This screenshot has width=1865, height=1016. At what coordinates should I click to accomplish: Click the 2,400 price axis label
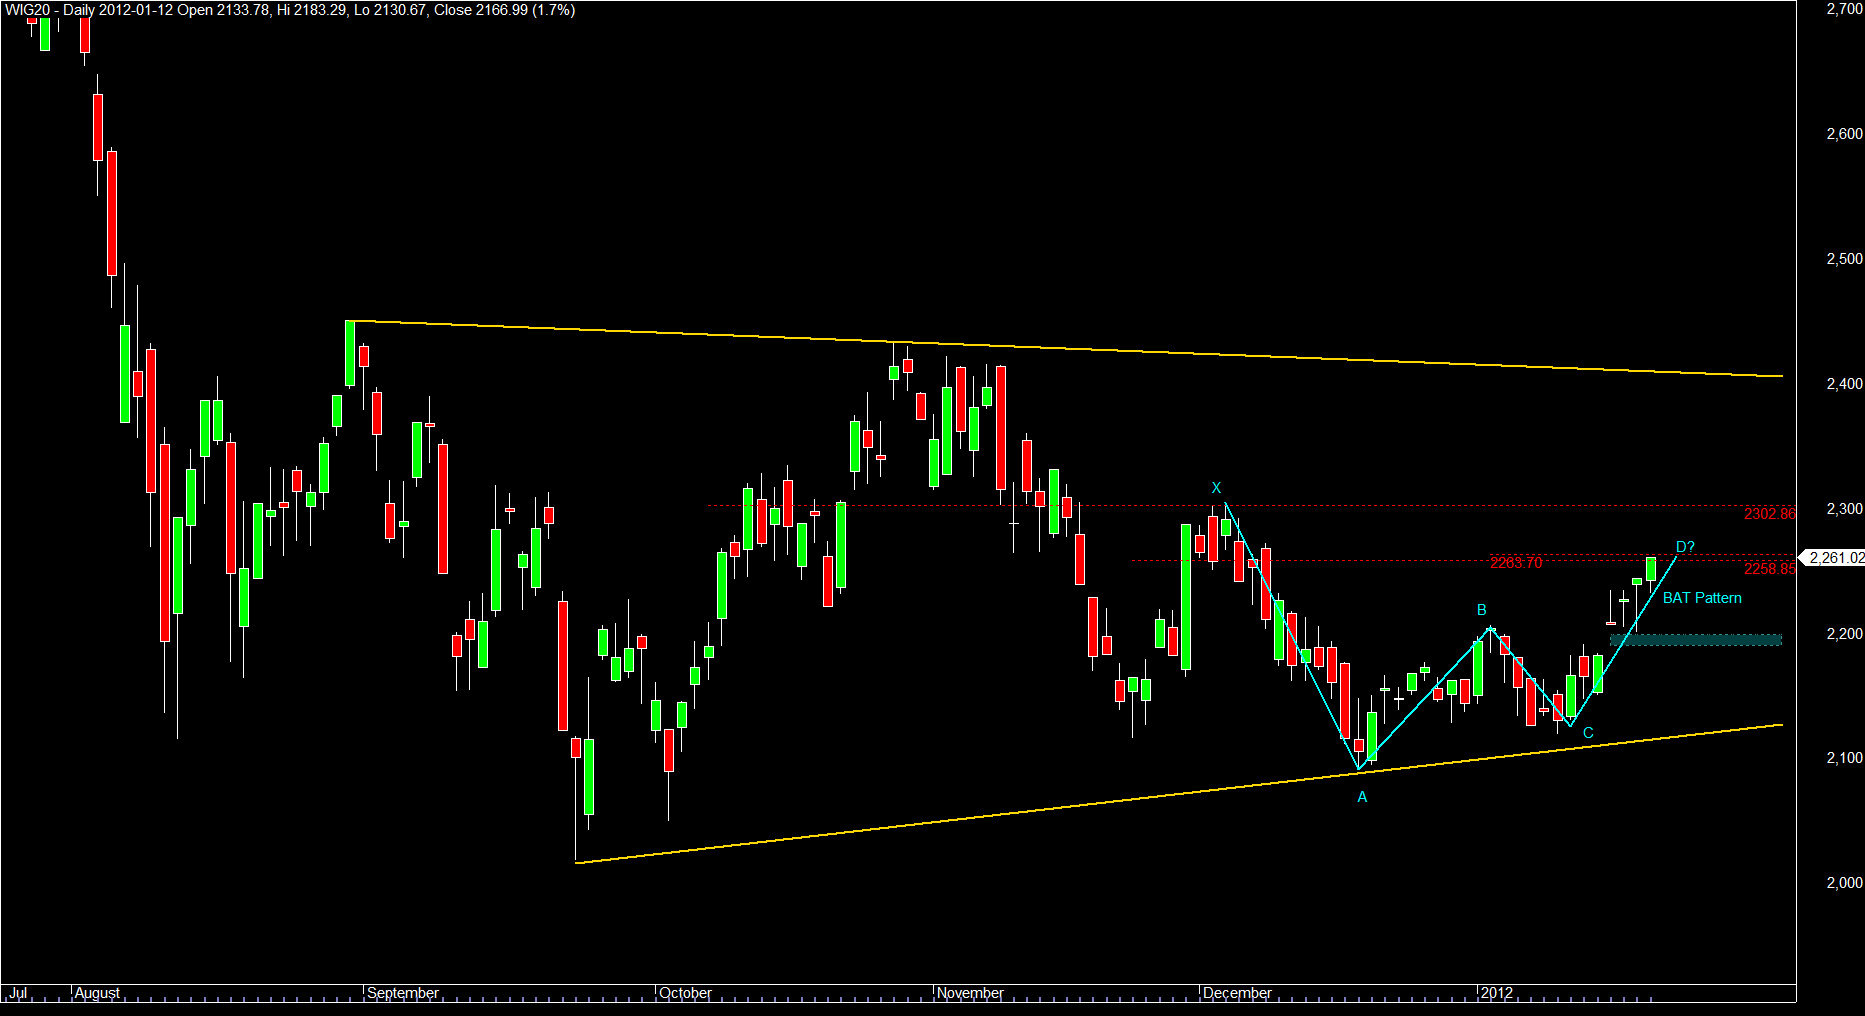[x=1844, y=384]
